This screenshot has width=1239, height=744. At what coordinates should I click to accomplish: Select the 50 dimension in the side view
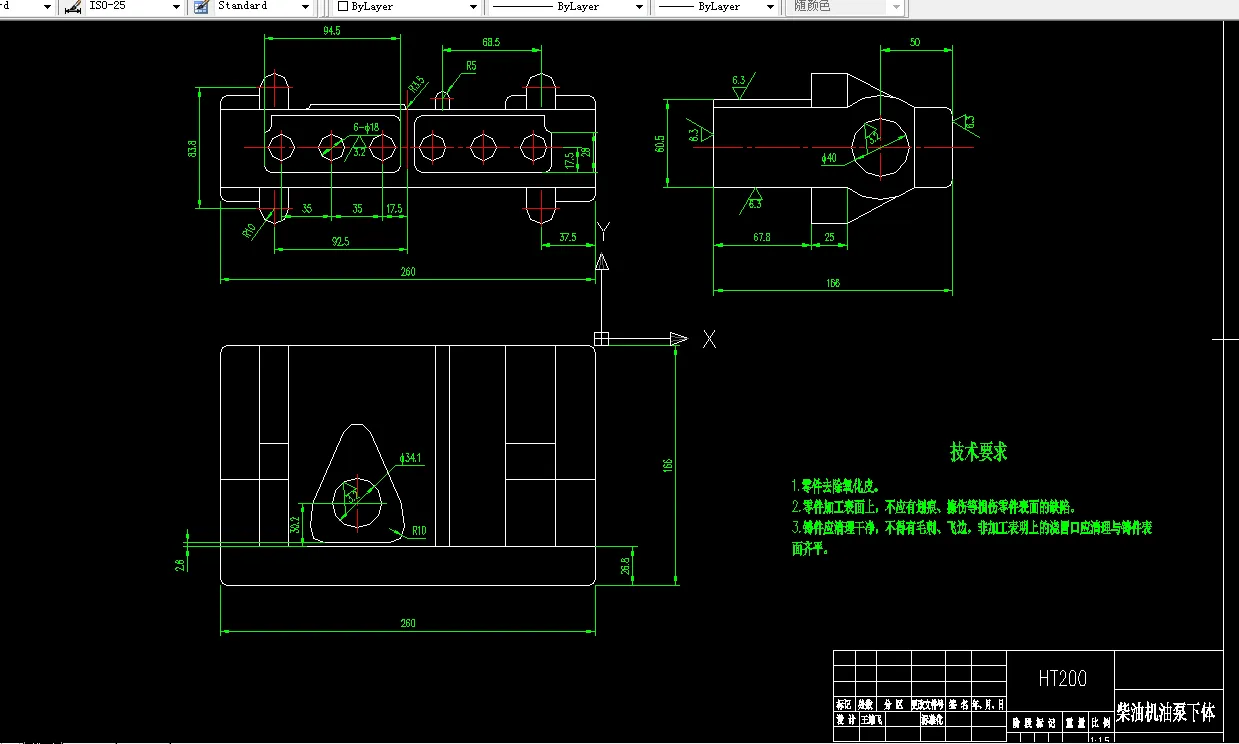tap(915, 42)
